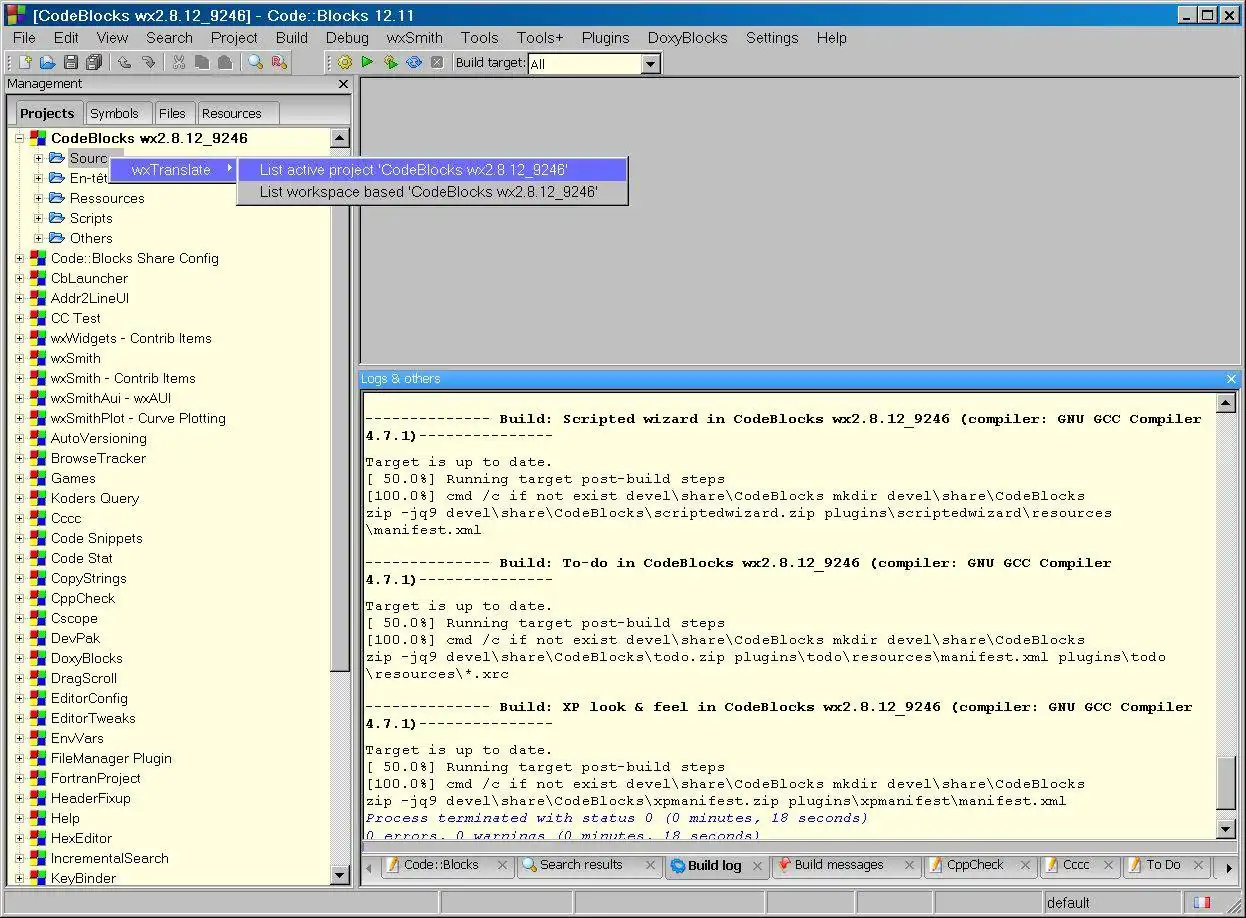Click the Copy toolbar icon
1246x918 pixels.
[x=202, y=63]
